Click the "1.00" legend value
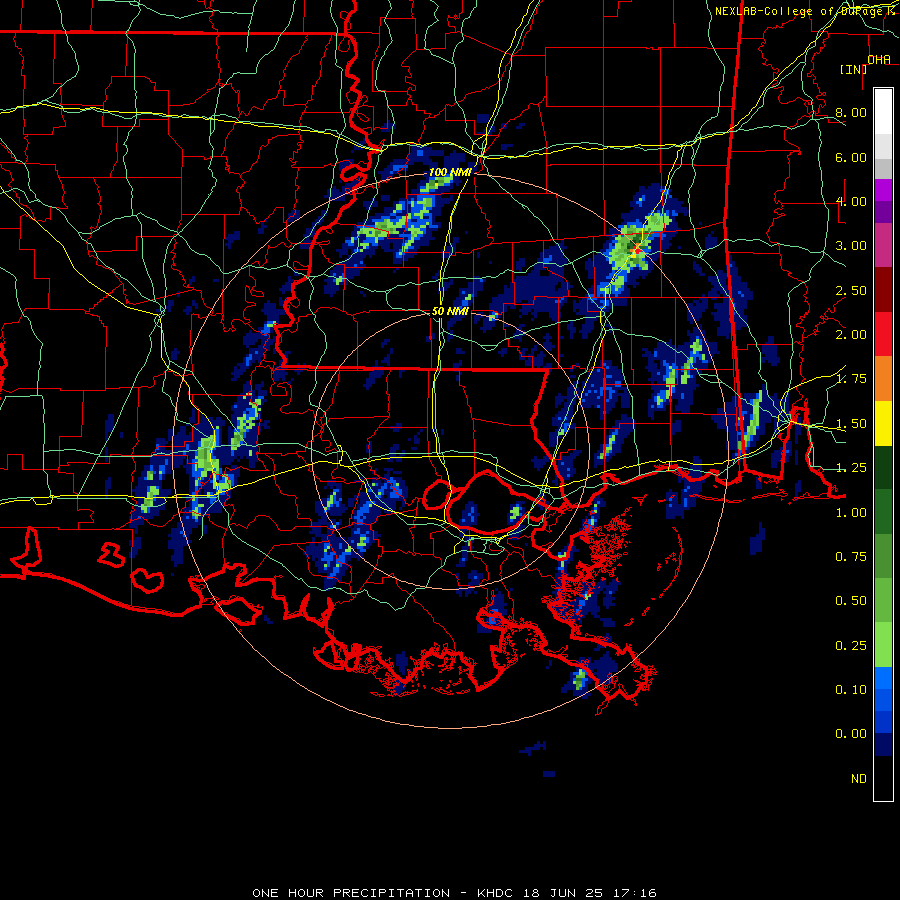900x900 pixels. 851,513
